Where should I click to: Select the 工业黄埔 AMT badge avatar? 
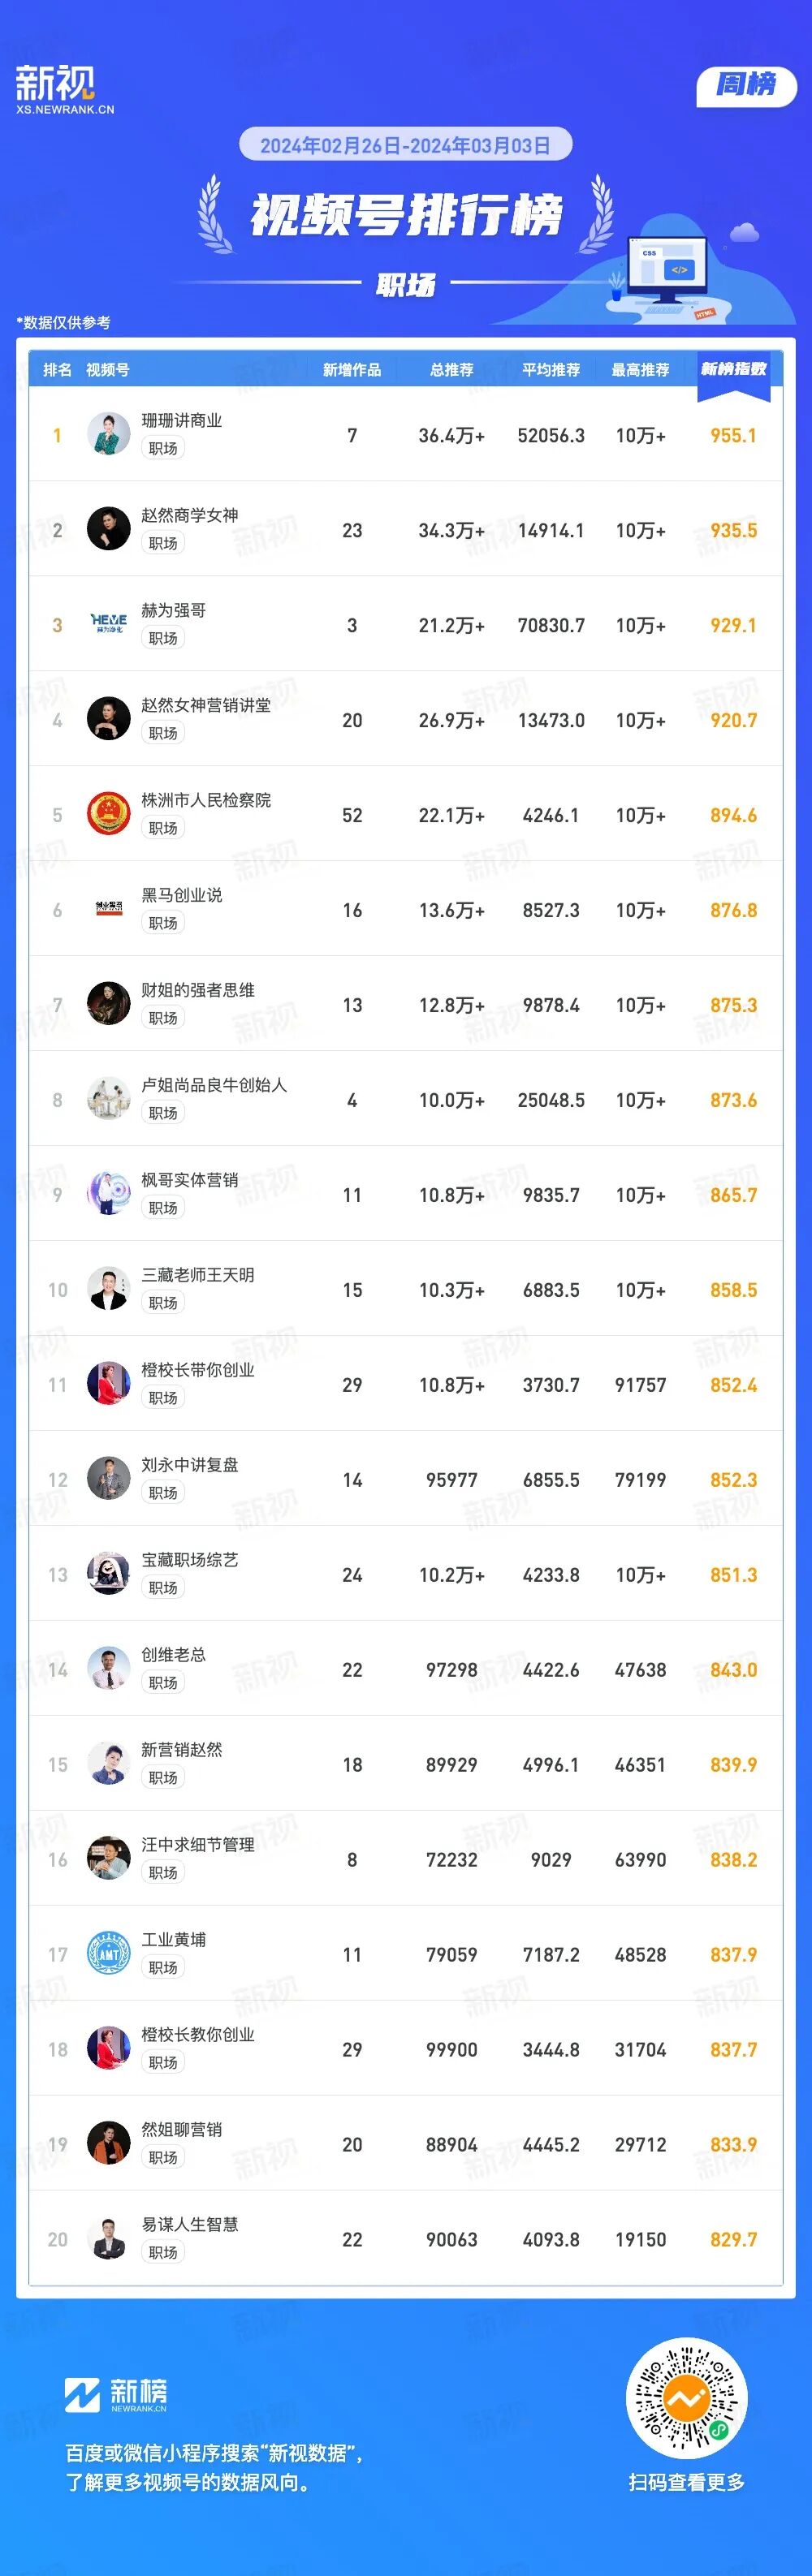108,1954
